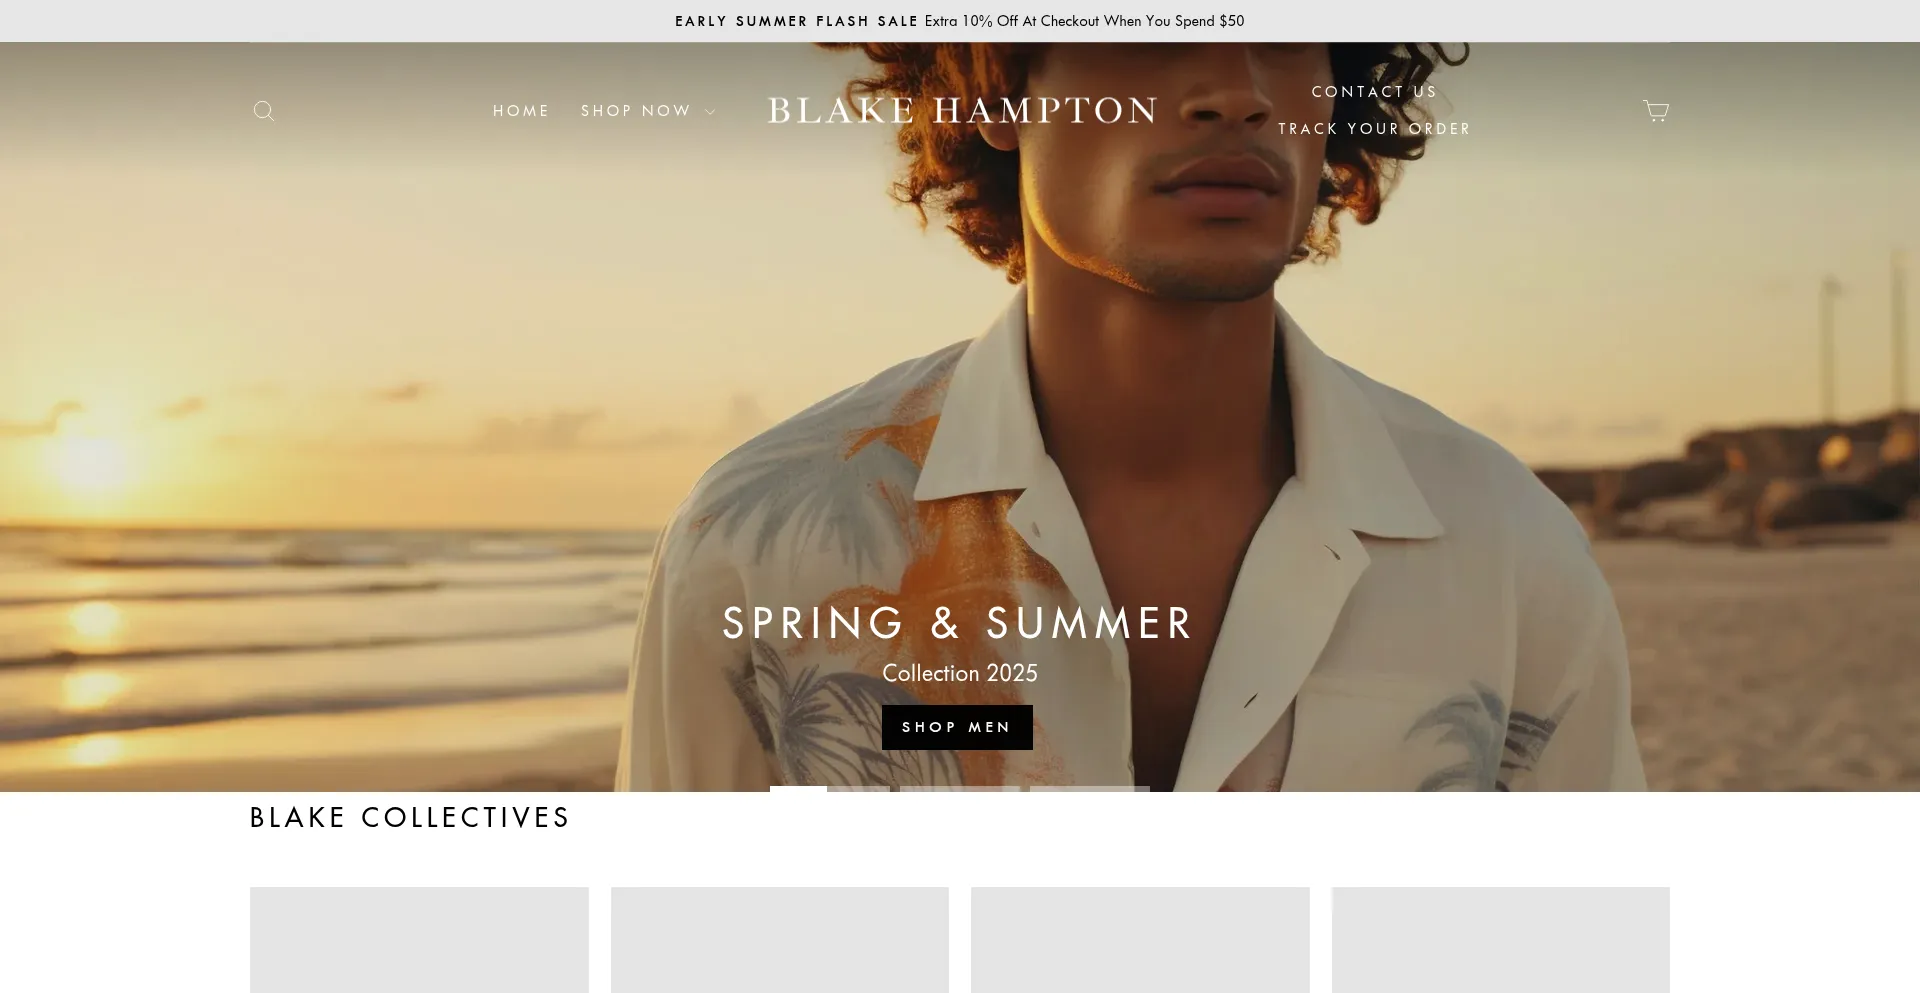Open the TRACK YOUR ORDER link
Viewport: 1920px width, 993px height.
pos(1374,129)
